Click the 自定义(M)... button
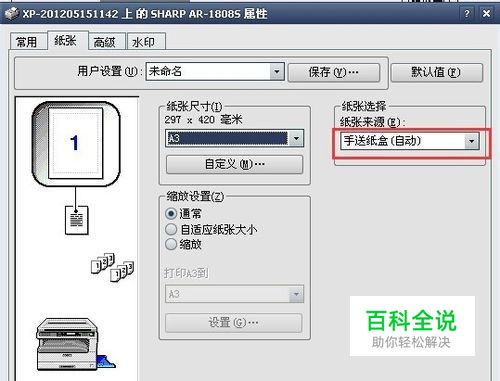500x381 pixels. click(234, 164)
